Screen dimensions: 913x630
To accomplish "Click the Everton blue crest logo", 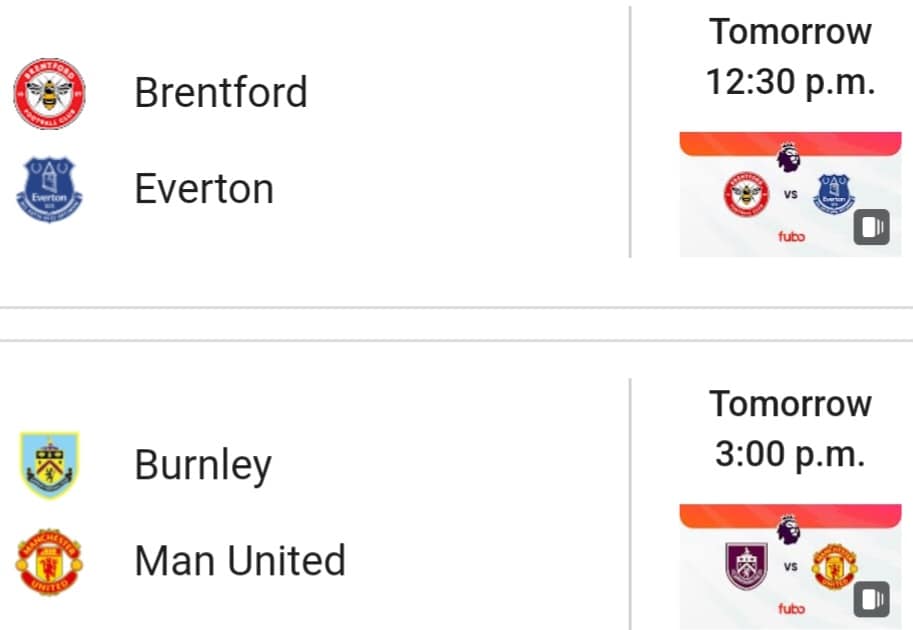I will click(x=49, y=190).
